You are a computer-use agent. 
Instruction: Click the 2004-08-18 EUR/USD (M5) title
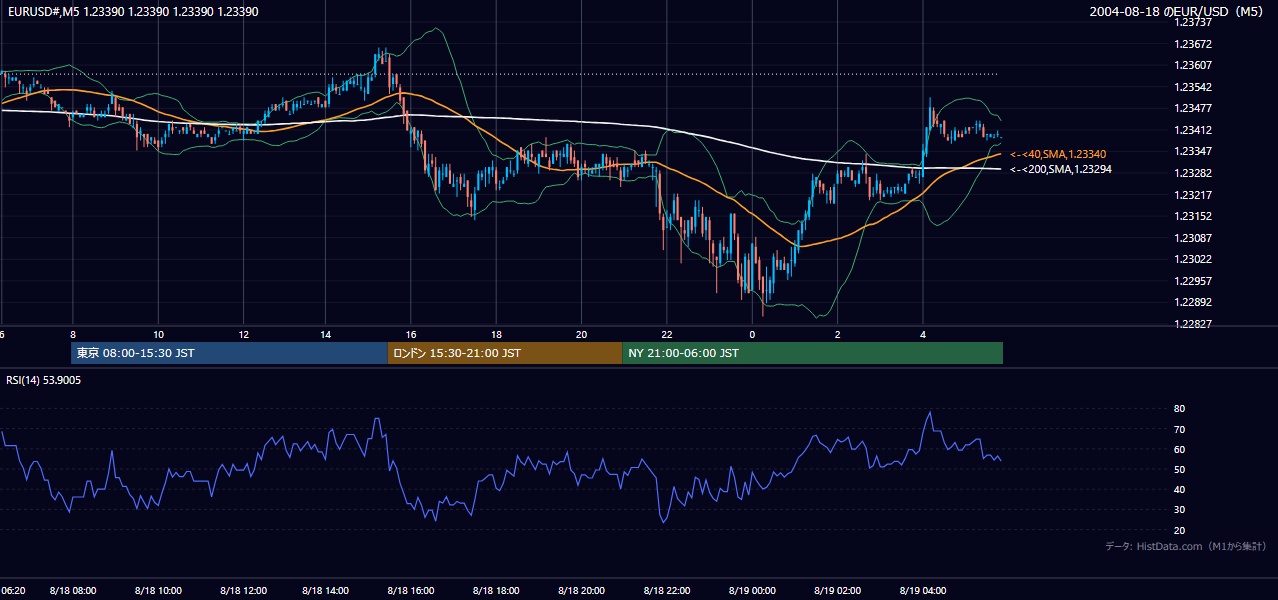(1178, 11)
